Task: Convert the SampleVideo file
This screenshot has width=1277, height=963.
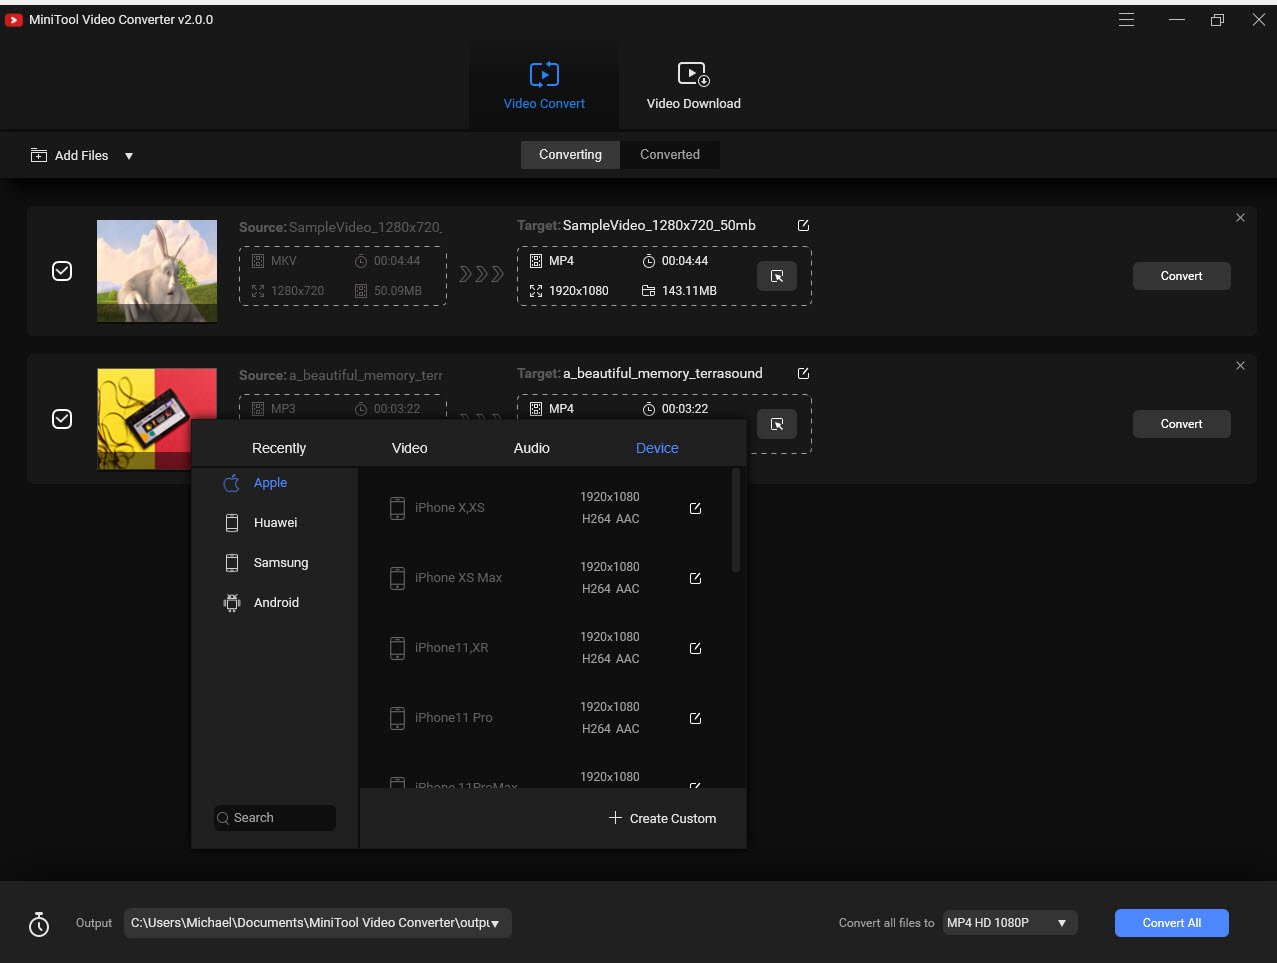Action: click(x=1181, y=275)
